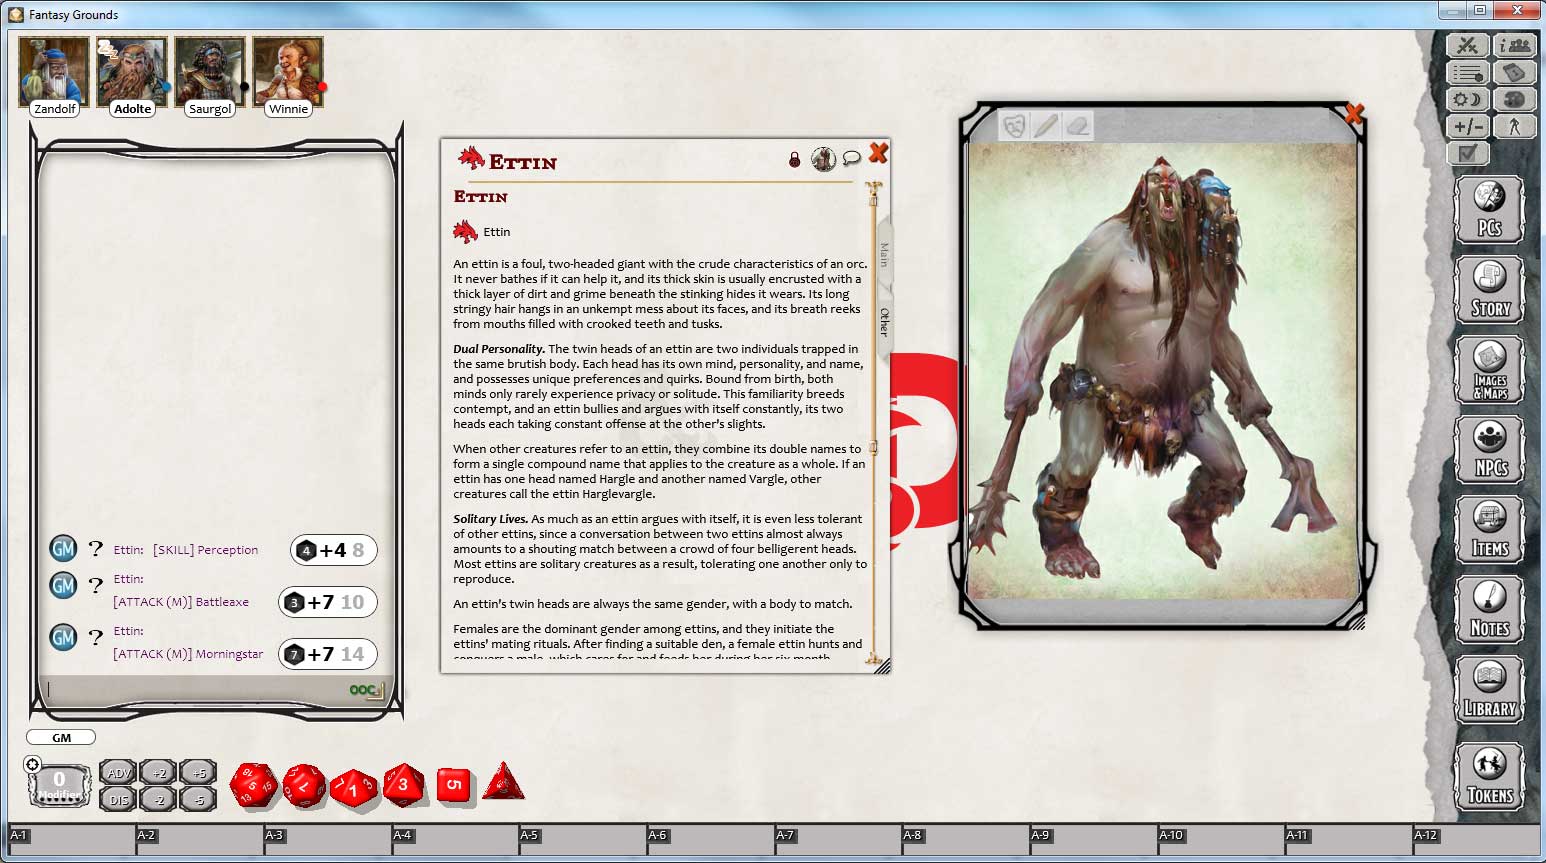Click the scrollbar thumb on the Ettin description
This screenshot has height=863, width=1546.
(x=872, y=447)
